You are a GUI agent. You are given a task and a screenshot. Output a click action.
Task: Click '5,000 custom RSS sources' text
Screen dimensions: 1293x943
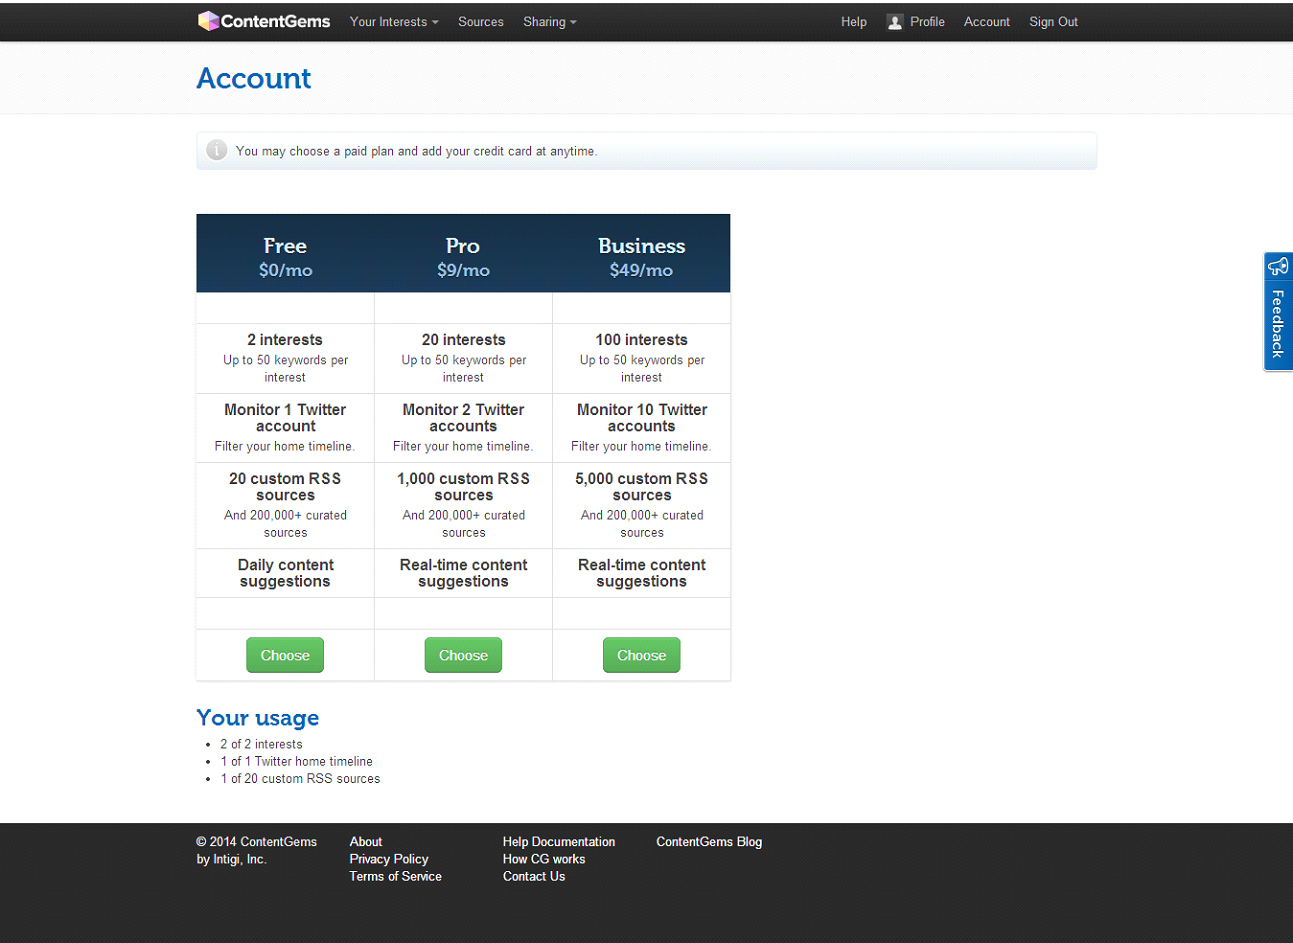coord(641,487)
